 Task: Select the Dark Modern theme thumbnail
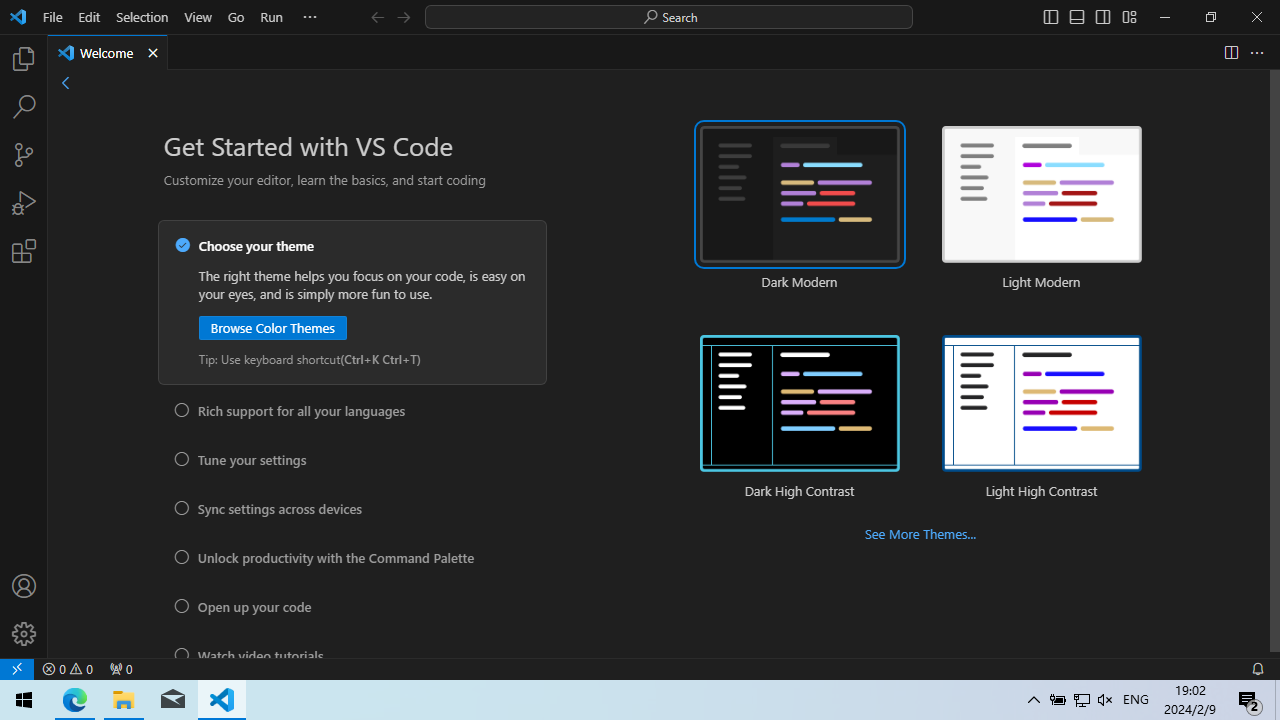(800, 194)
